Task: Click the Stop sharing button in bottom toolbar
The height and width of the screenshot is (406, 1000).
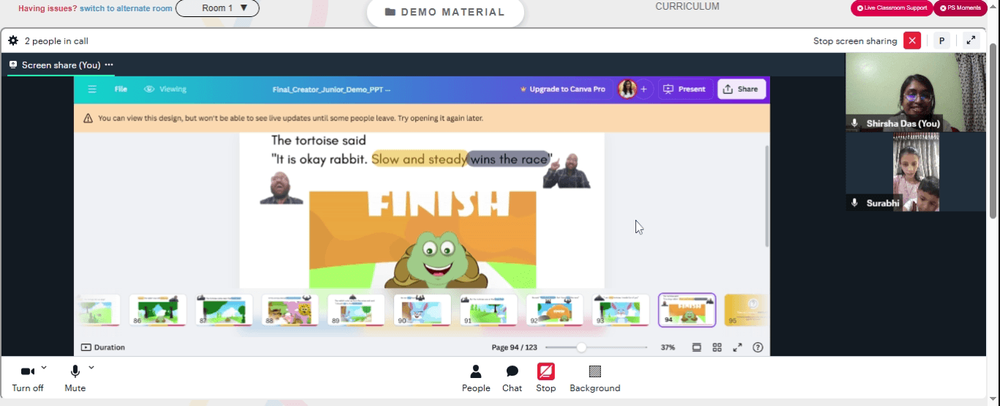Action: (546, 378)
